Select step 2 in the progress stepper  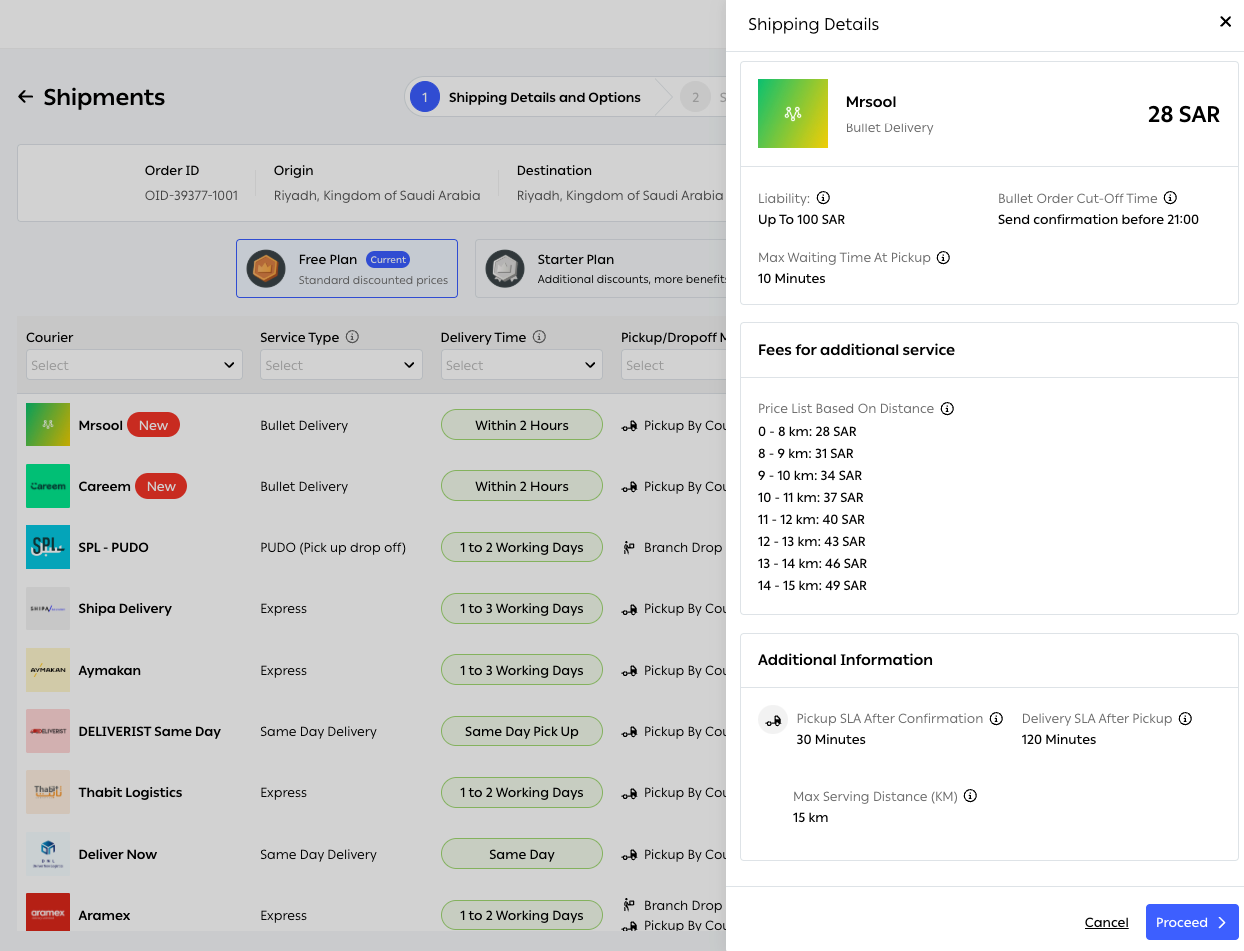695,97
